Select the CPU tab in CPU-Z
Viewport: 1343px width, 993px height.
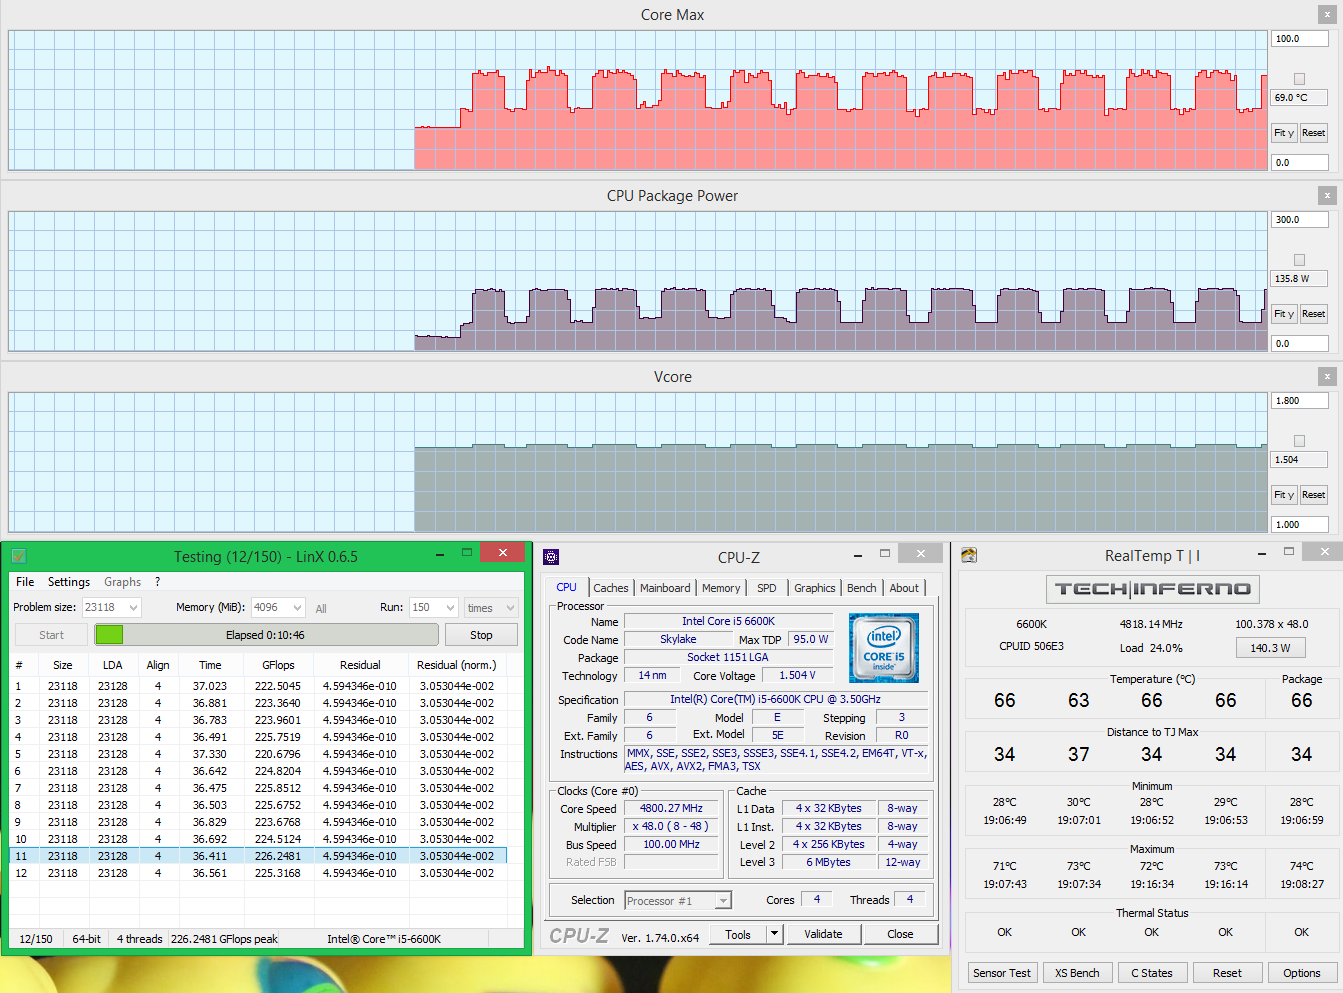click(566, 587)
